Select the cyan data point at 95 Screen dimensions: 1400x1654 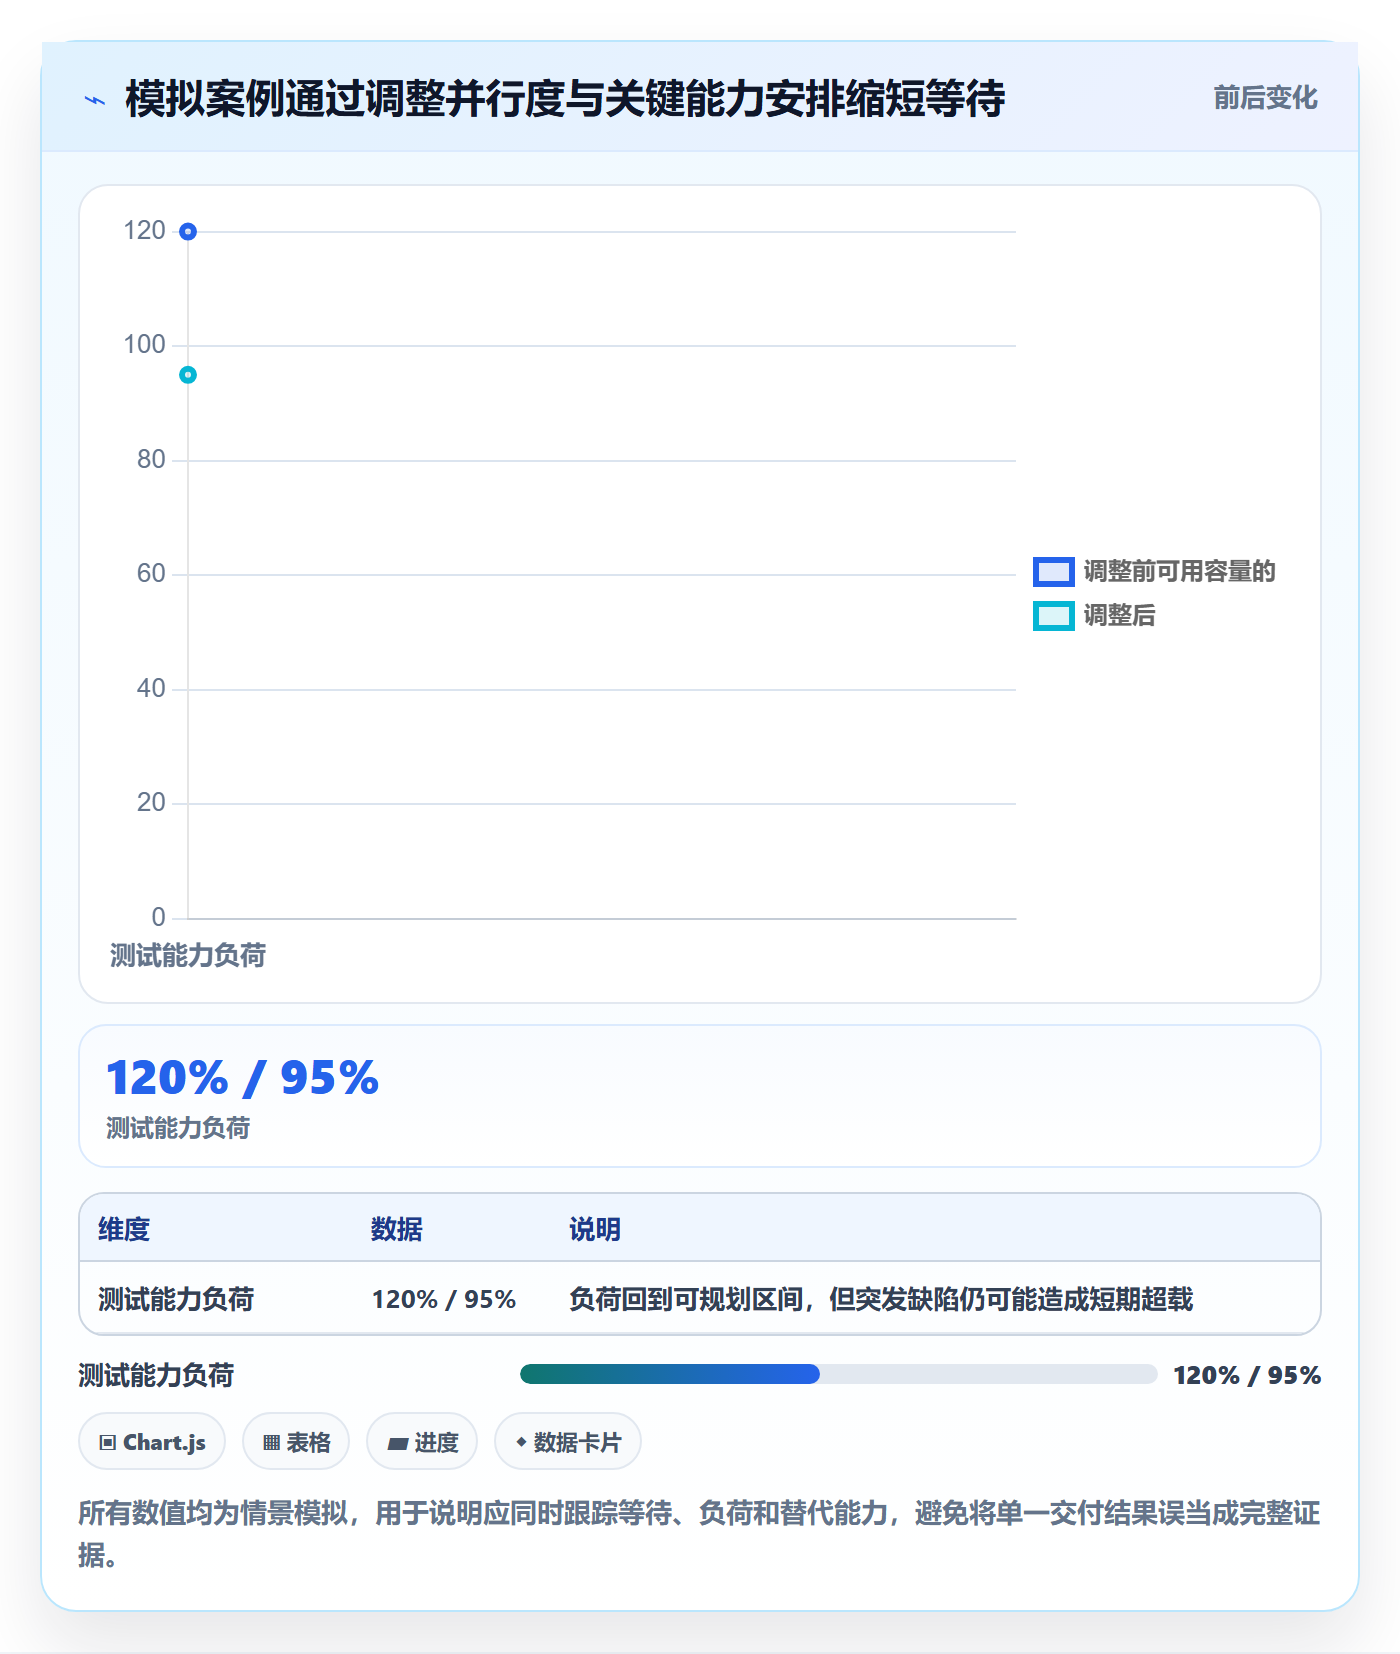click(188, 375)
